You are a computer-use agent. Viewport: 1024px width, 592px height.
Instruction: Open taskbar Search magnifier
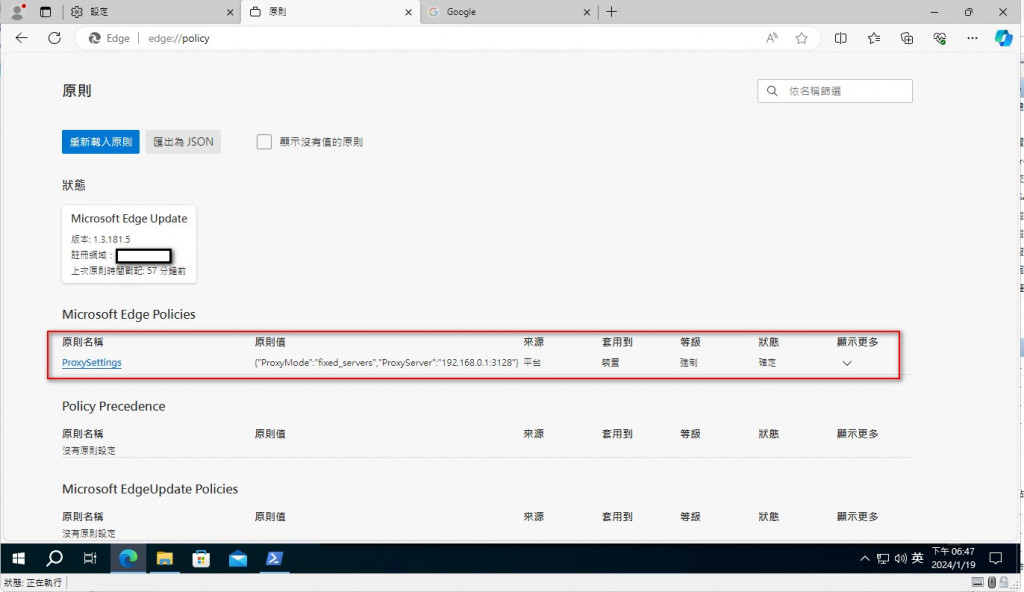[x=54, y=558]
